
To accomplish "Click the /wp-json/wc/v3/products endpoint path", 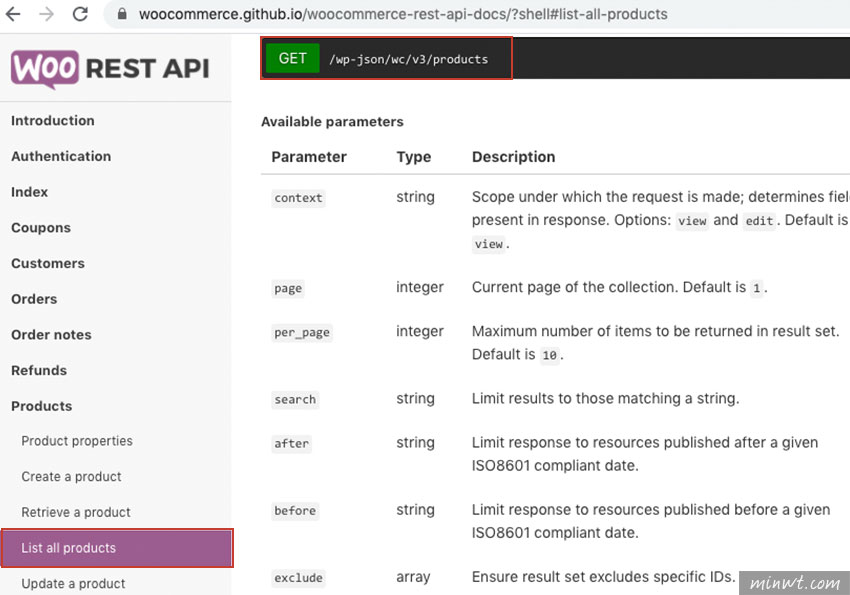I will [x=409, y=60].
